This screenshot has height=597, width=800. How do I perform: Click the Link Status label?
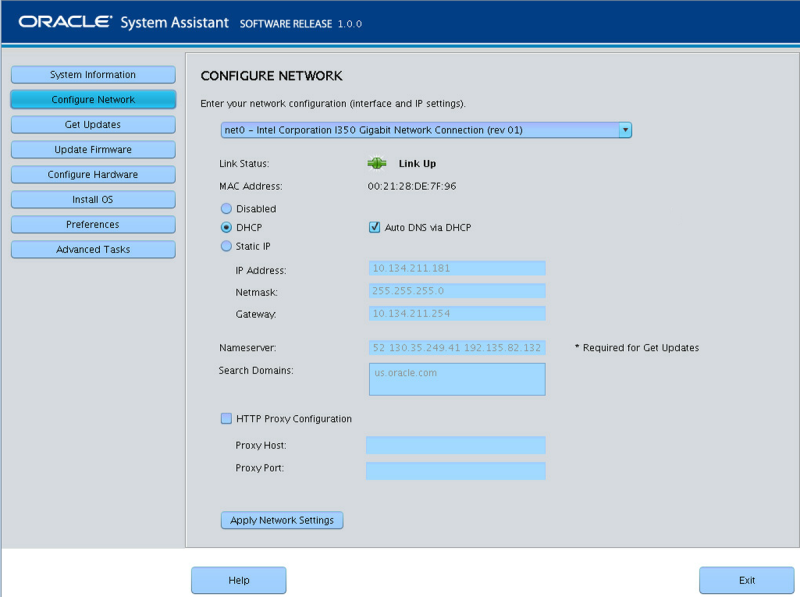click(x=244, y=164)
